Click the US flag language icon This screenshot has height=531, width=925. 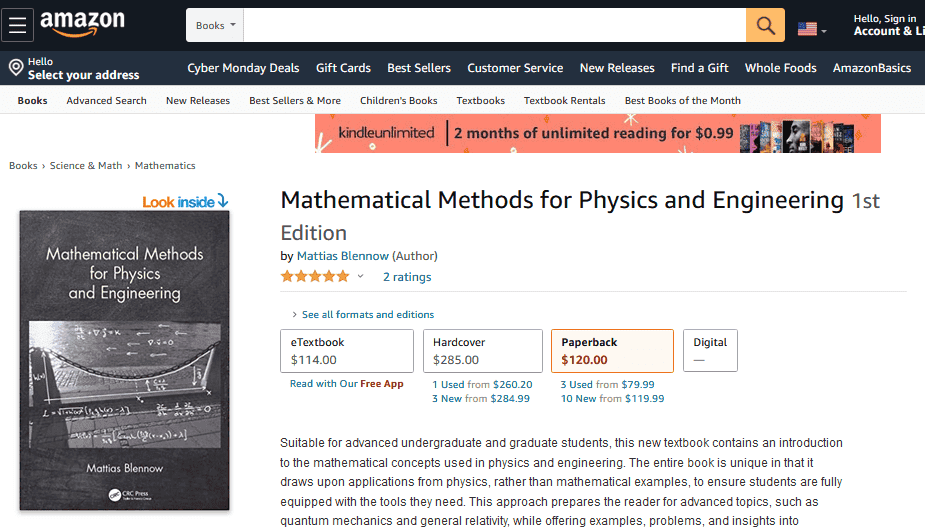[807, 28]
